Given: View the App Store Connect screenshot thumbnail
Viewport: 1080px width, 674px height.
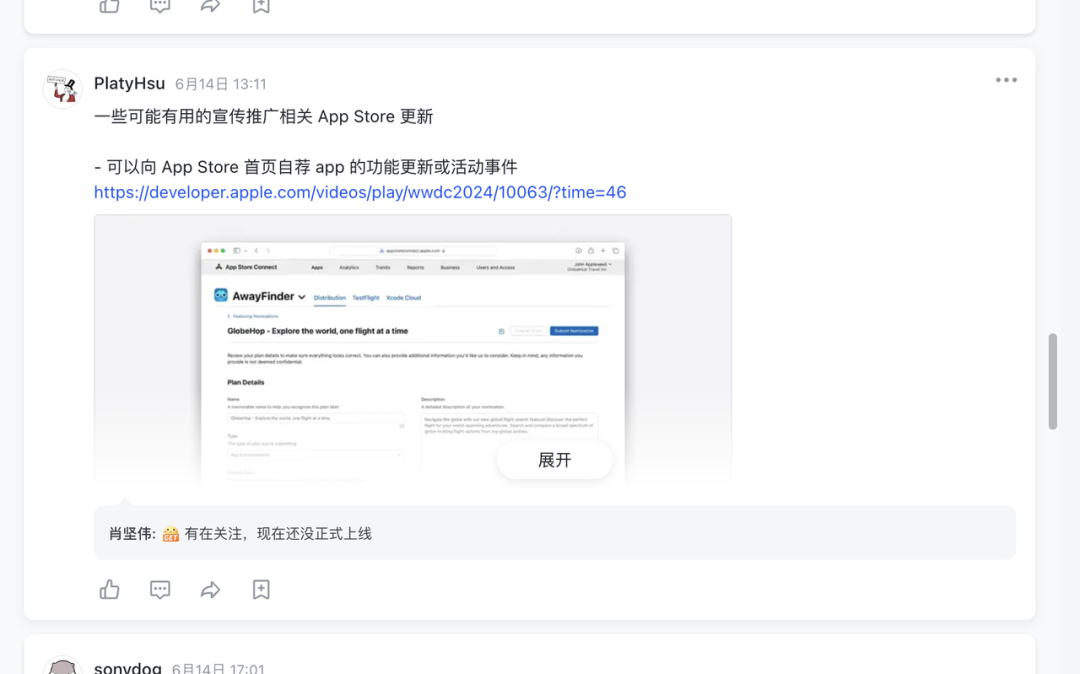Looking at the screenshot, I should (413, 349).
